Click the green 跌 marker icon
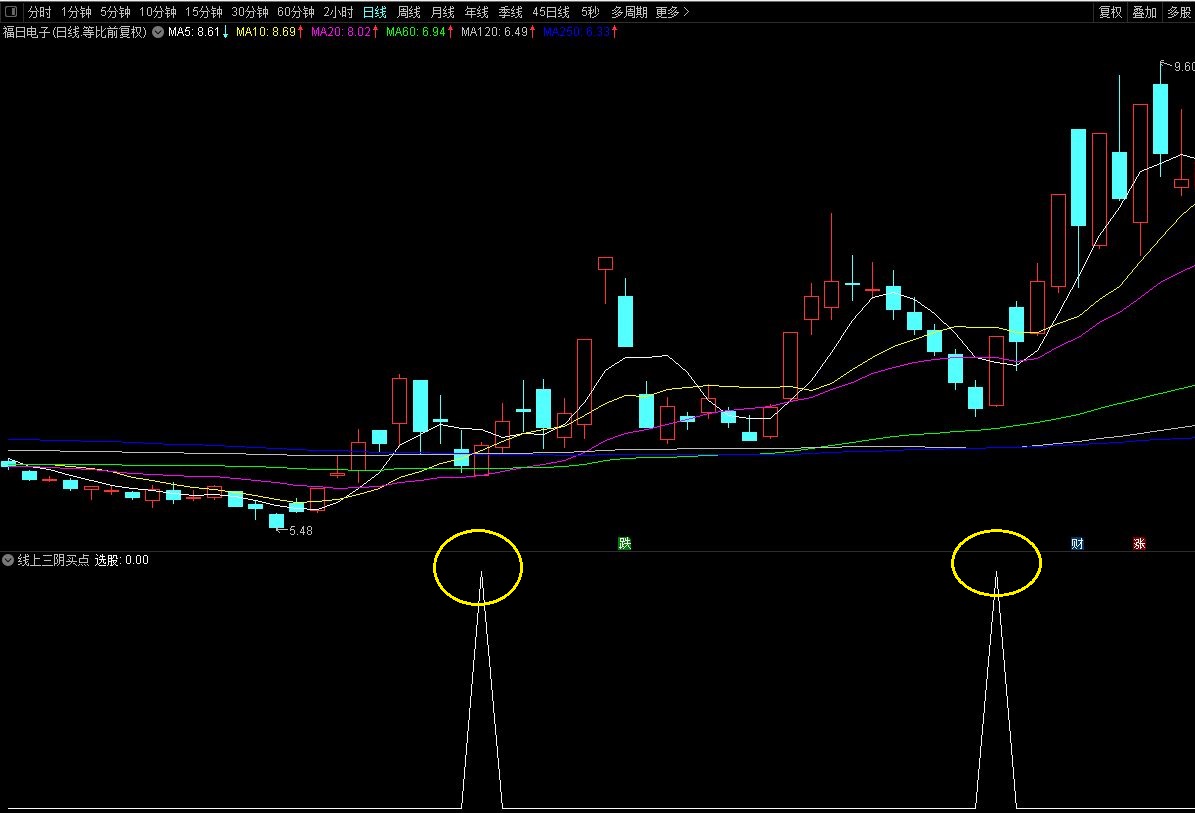This screenshot has width=1195, height=813. [x=625, y=543]
